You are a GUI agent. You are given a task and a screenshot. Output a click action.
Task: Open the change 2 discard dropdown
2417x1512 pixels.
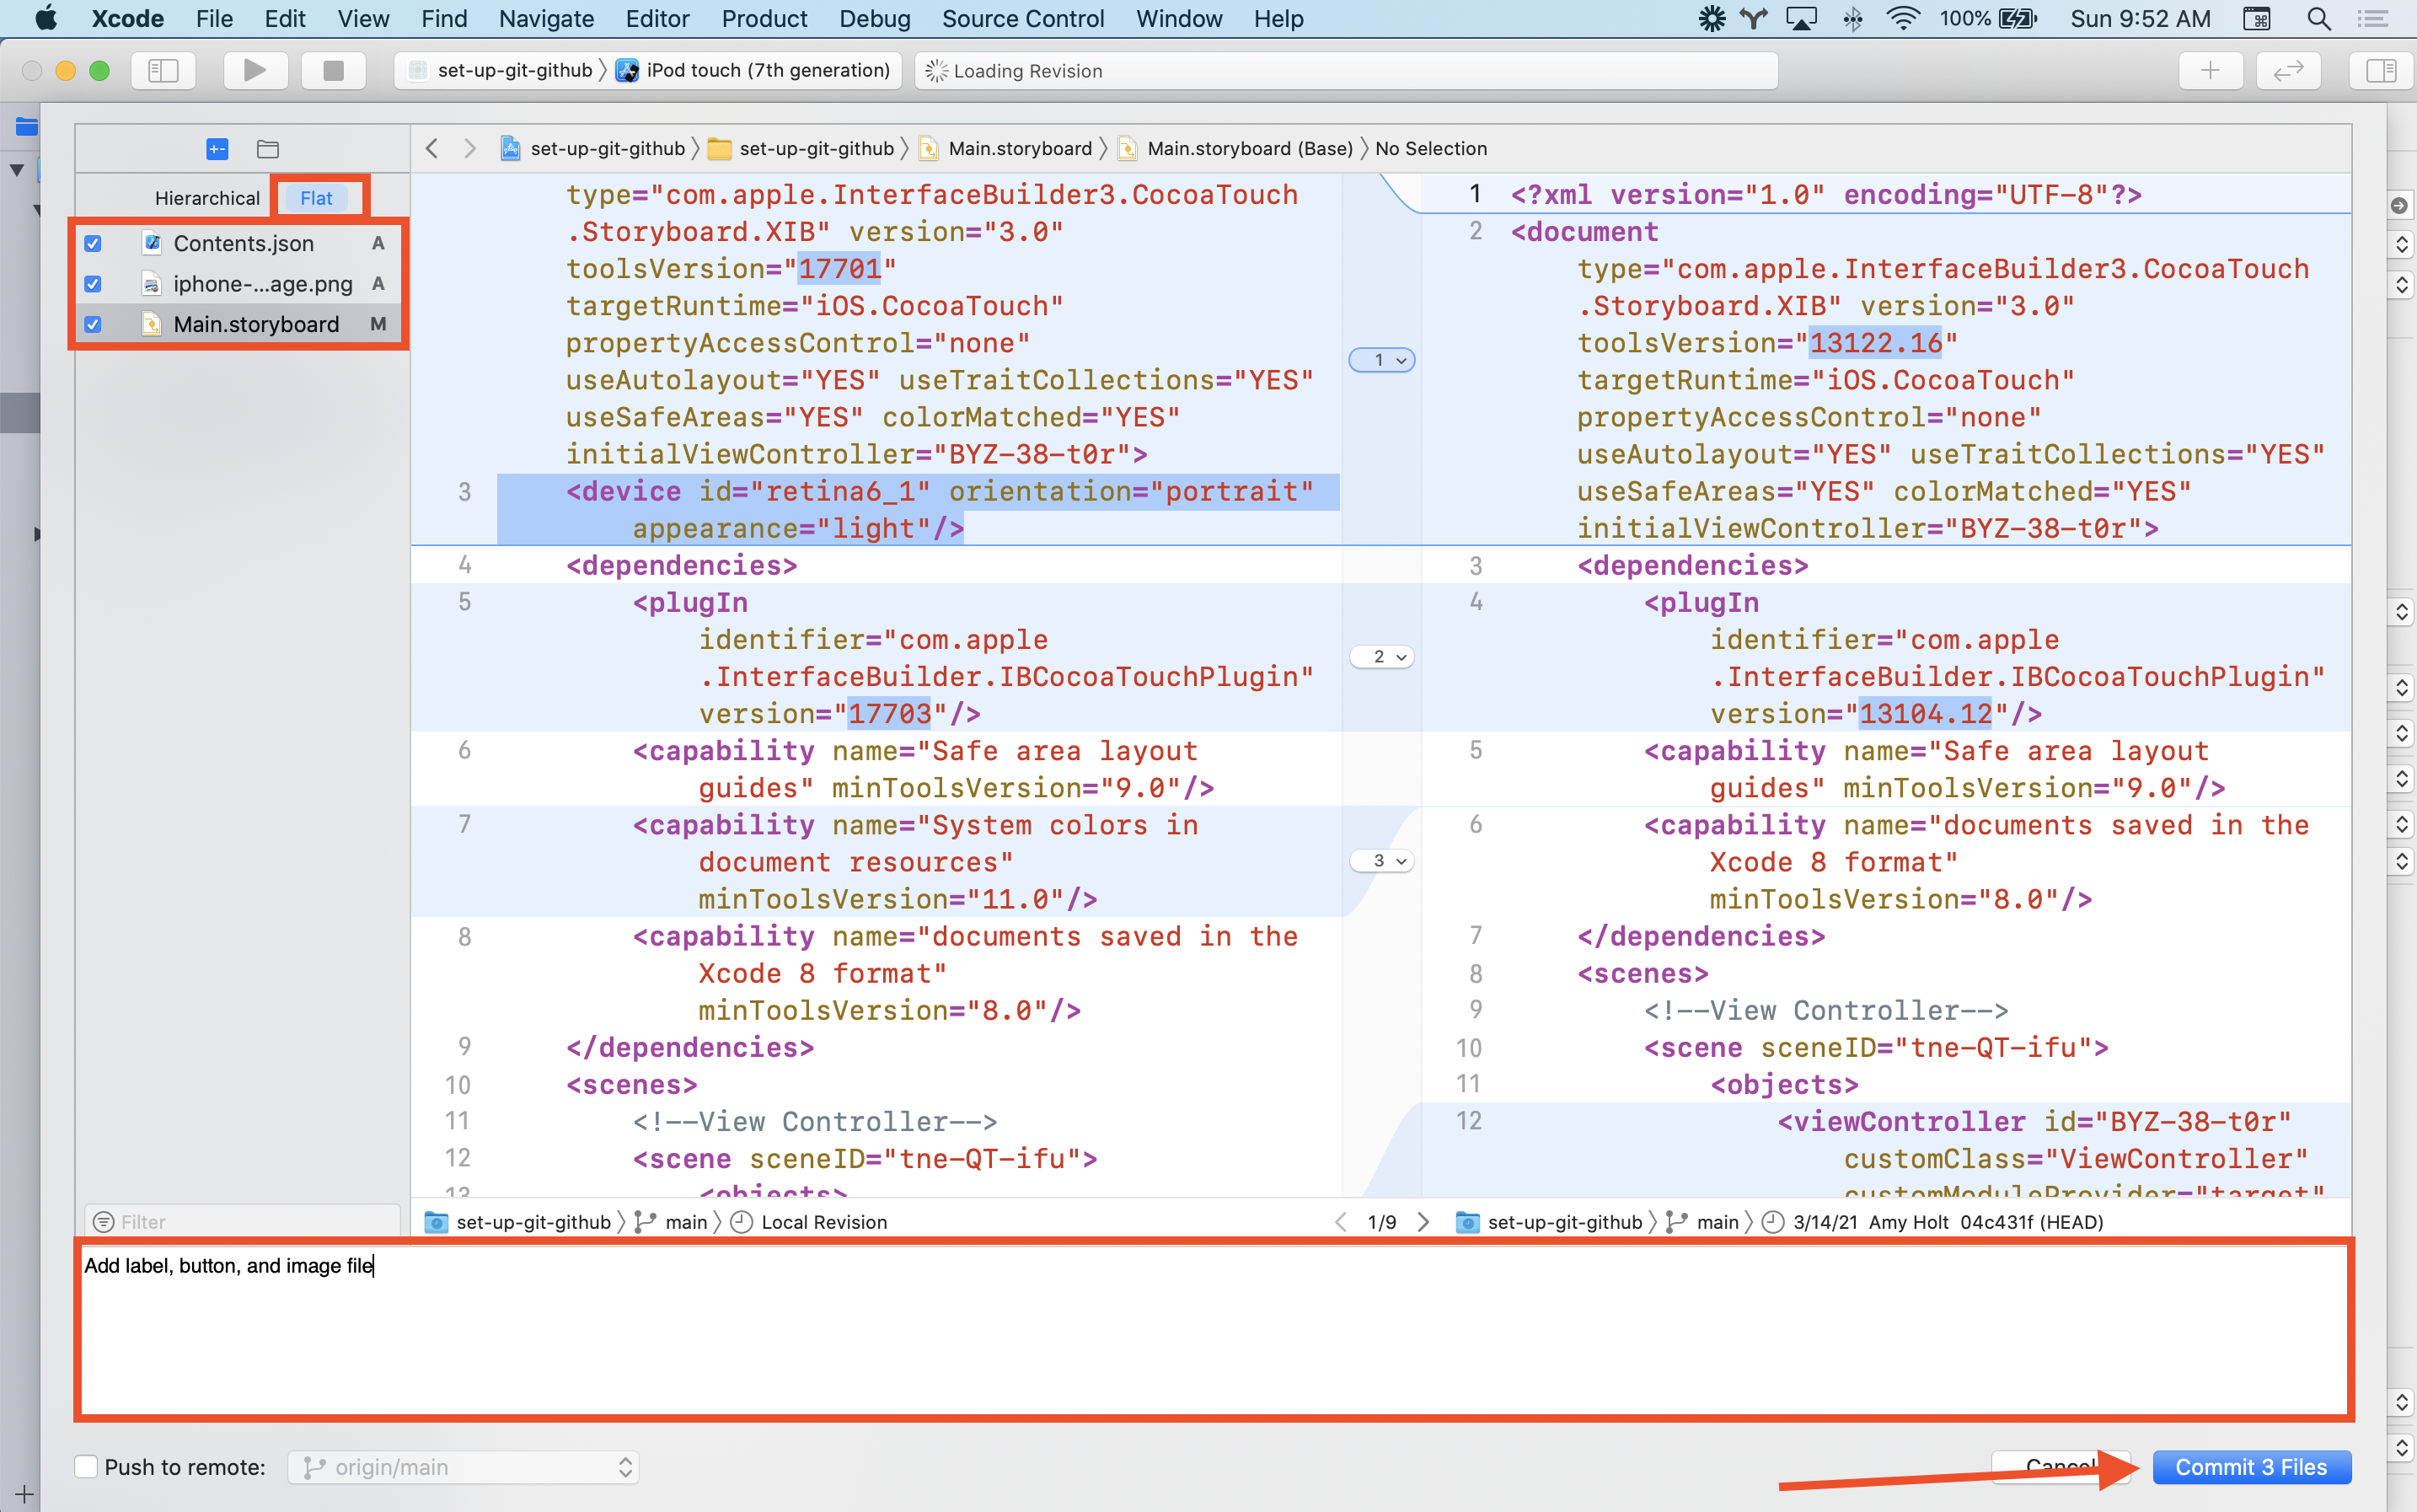(1382, 657)
